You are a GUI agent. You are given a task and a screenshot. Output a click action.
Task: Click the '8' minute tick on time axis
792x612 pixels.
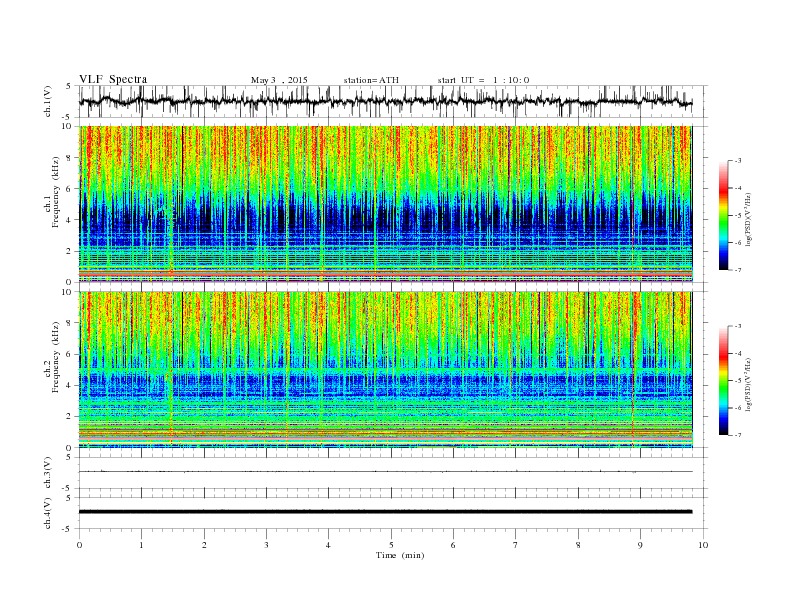[x=578, y=545]
